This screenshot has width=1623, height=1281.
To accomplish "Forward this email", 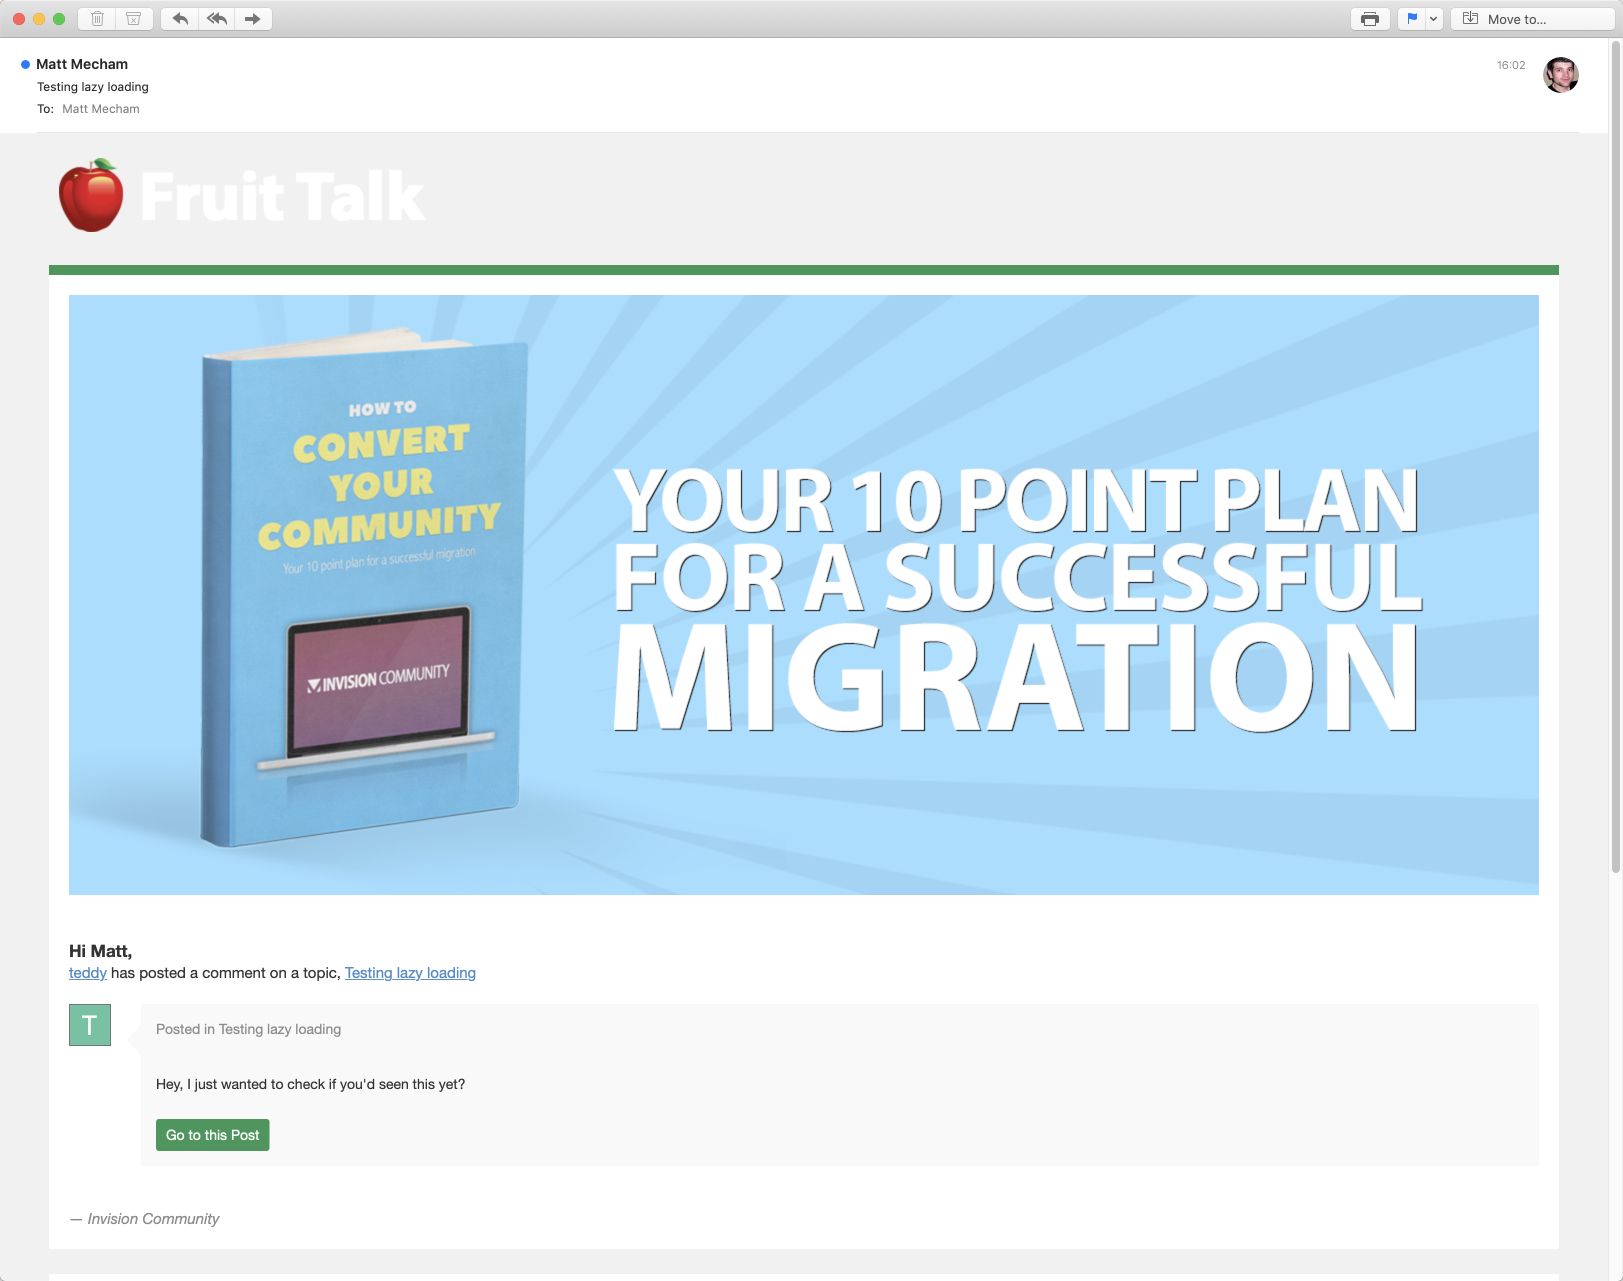I will click(x=253, y=19).
